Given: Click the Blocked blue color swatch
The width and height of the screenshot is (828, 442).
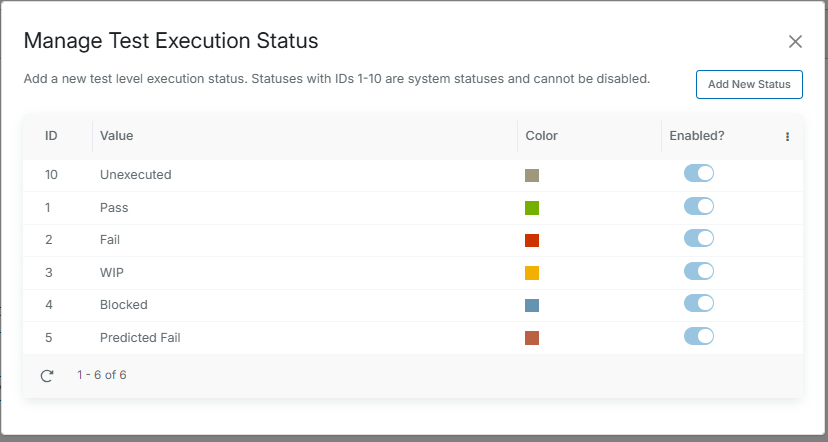Looking at the screenshot, I should 532,305.
